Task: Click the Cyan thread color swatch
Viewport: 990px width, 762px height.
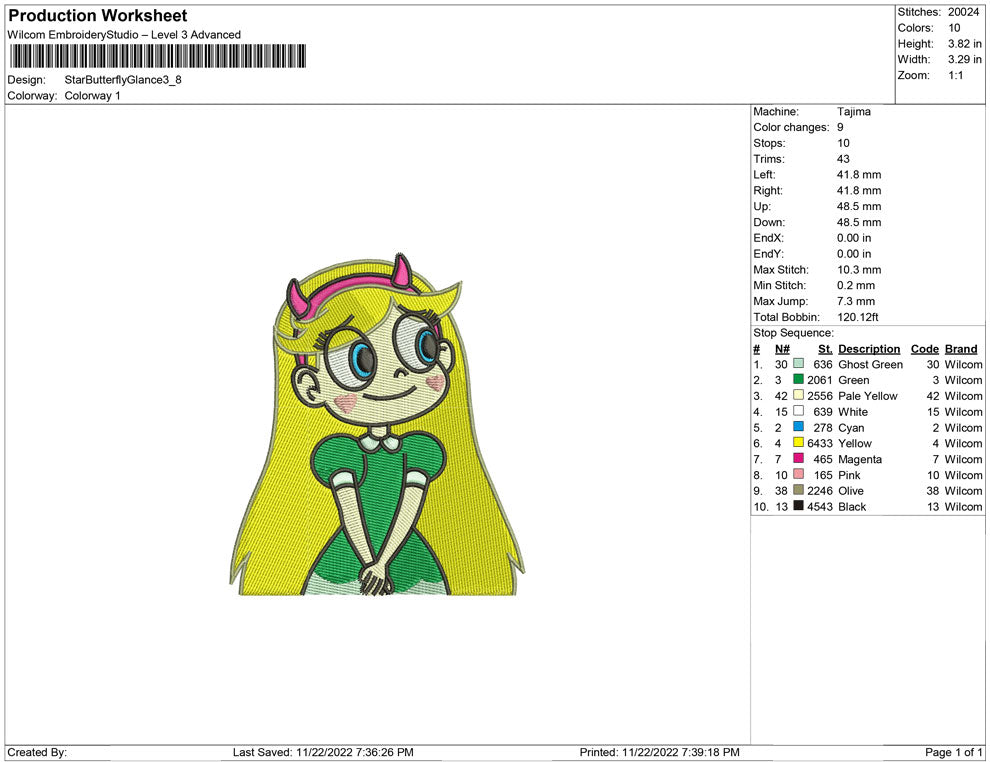Action: pos(799,427)
